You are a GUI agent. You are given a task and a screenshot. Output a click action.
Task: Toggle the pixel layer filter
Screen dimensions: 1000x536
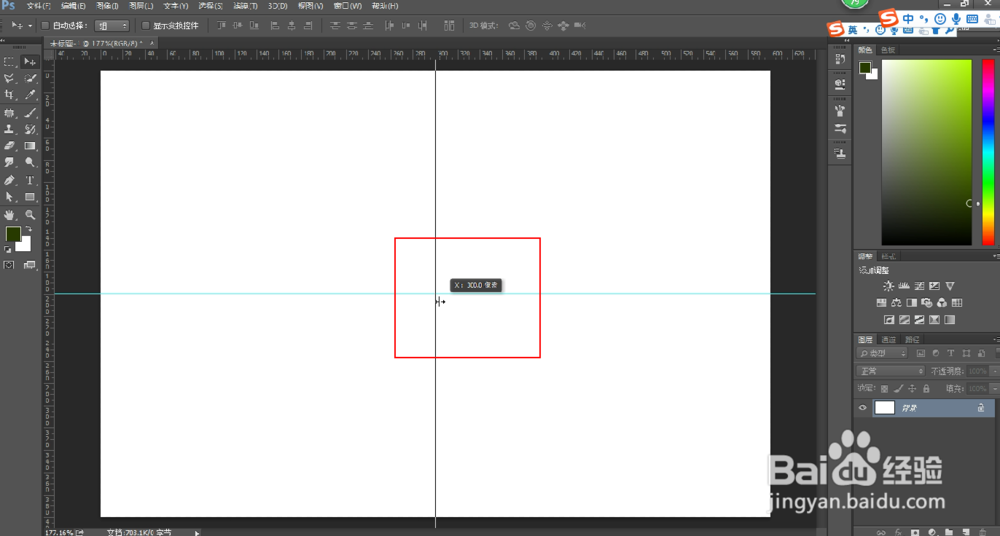(x=920, y=353)
